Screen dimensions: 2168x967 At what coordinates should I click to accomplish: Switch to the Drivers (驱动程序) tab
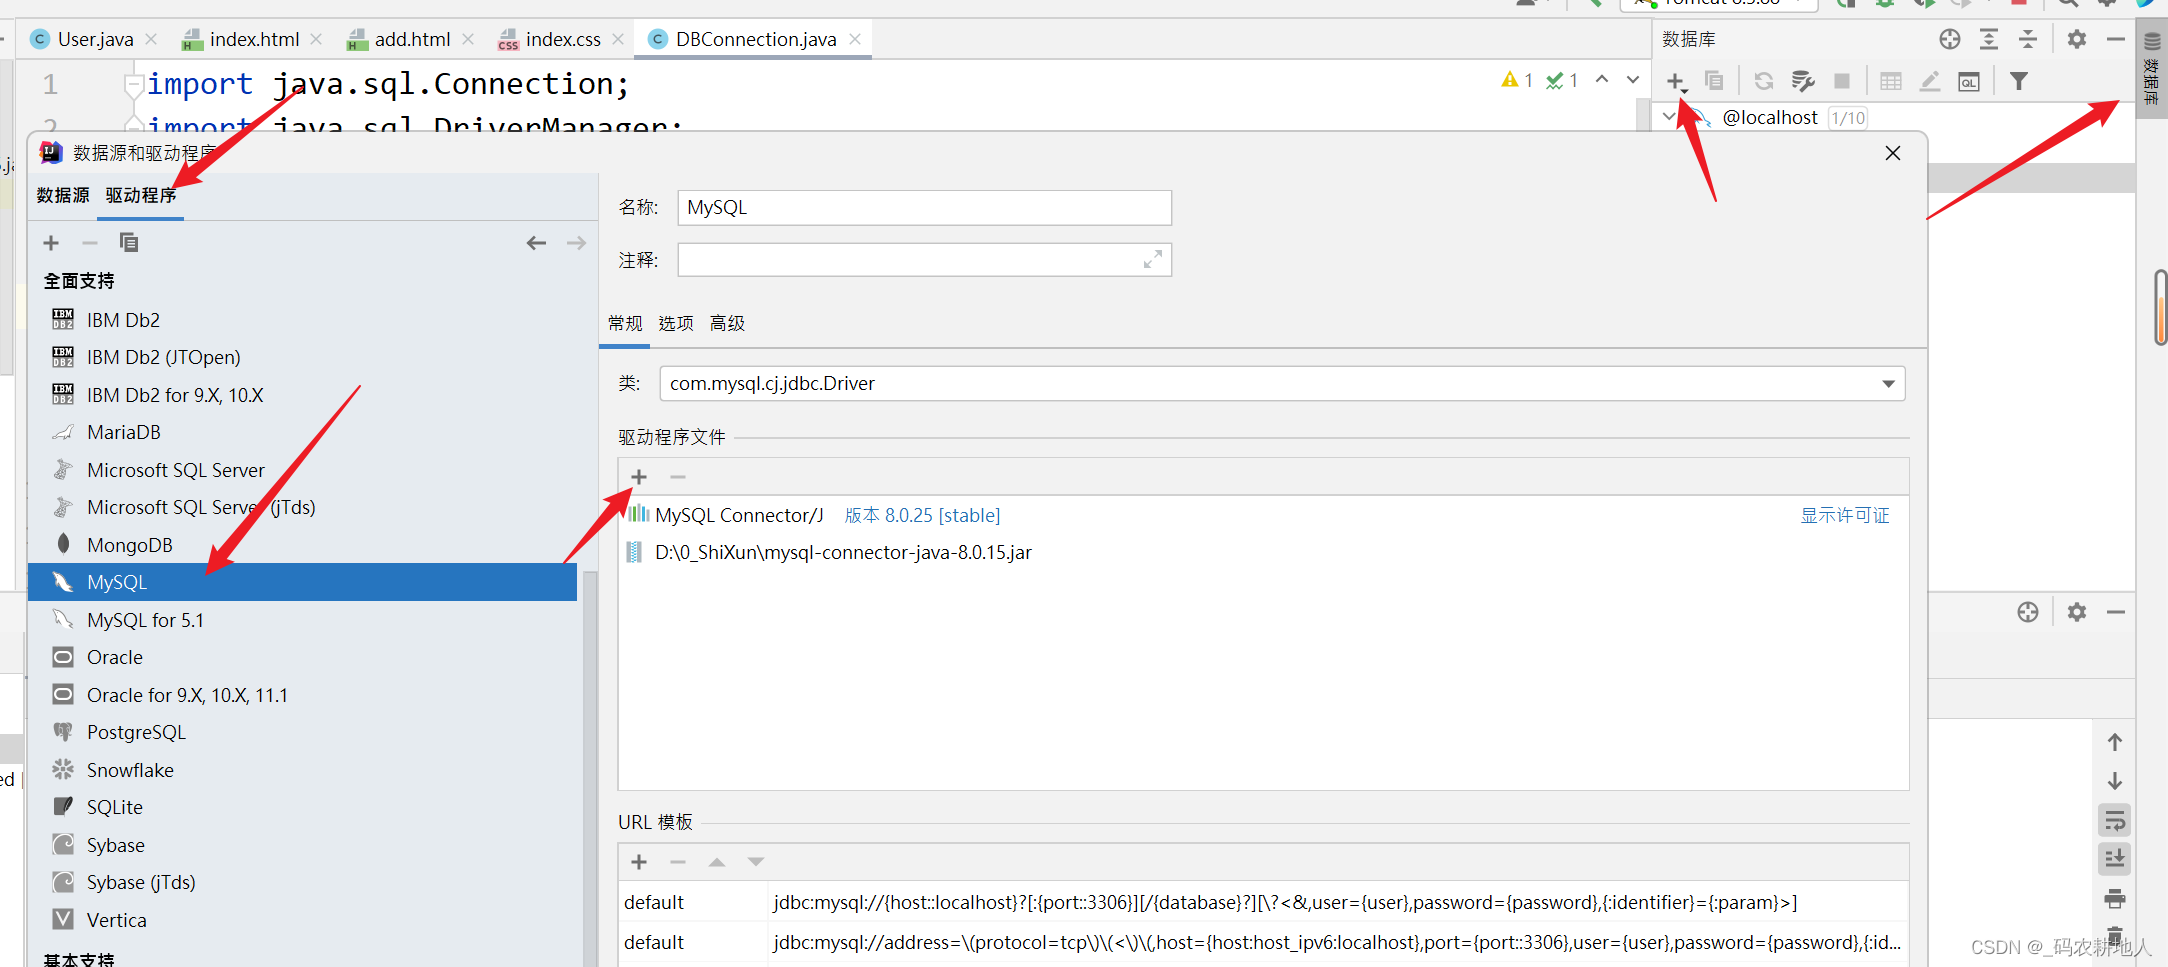pyautogui.click(x=141, y=195)
